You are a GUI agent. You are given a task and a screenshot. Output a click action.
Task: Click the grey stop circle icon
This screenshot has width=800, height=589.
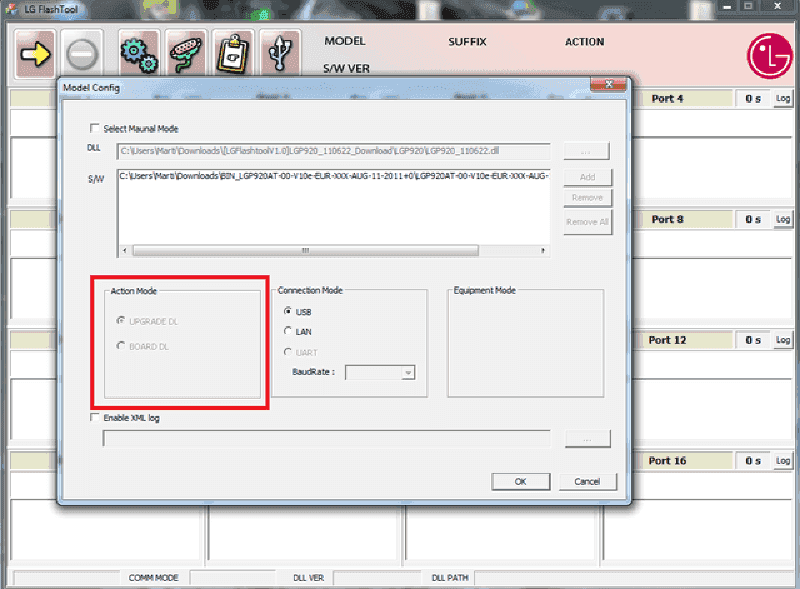click(82, 54)
